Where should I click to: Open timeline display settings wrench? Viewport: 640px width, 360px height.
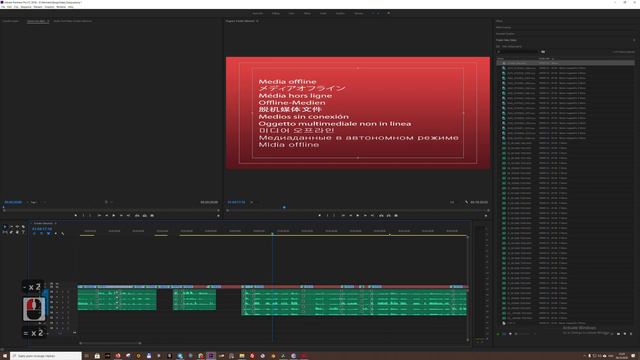62,233
